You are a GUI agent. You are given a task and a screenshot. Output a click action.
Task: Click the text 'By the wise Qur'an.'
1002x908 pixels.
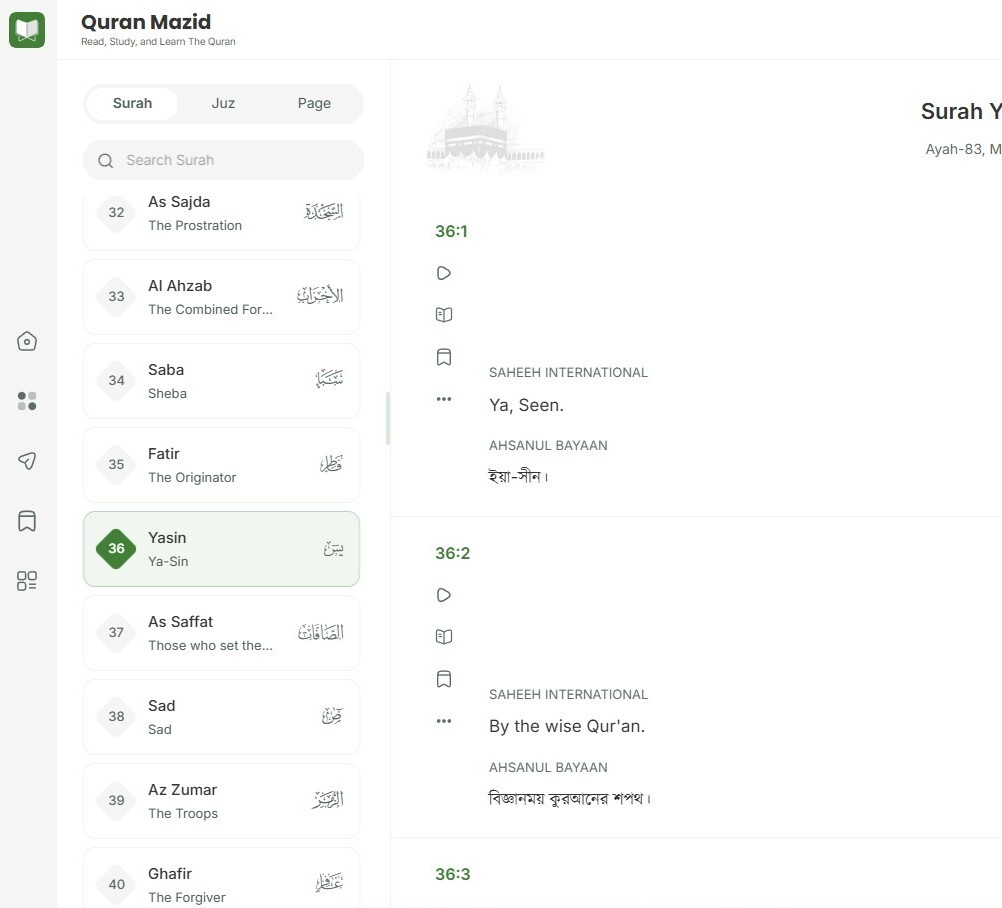[x=567, y=727]
